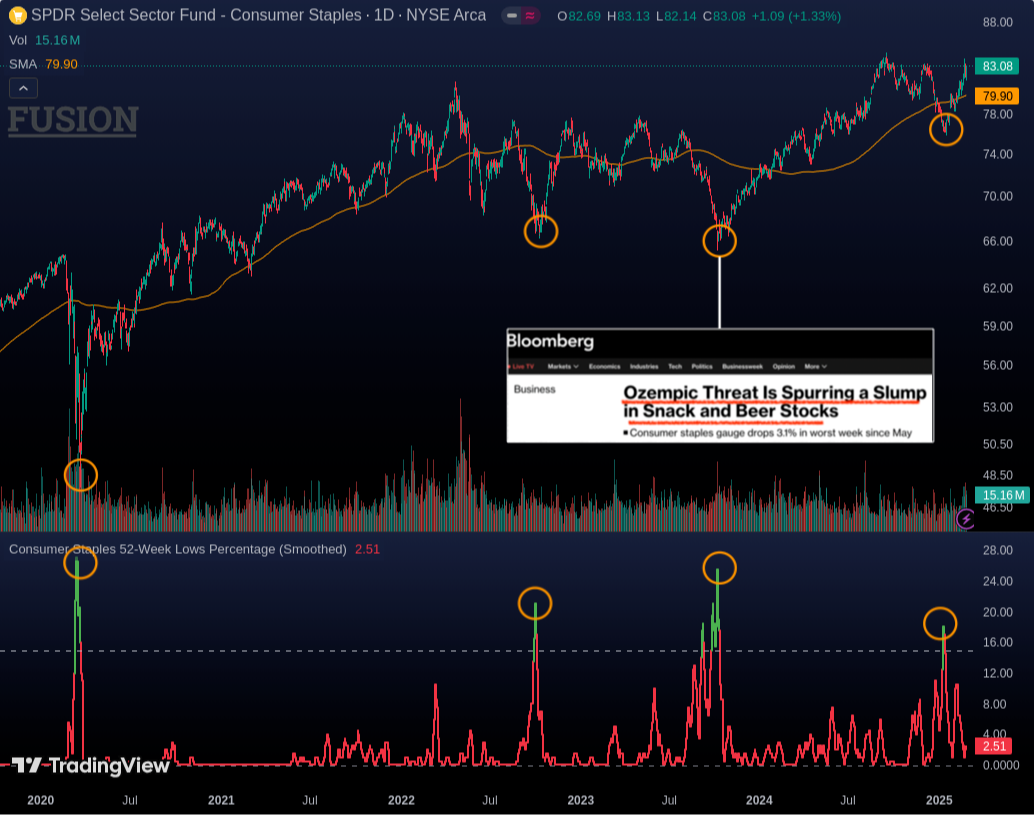Click the close value C83.08

pos(723,16)
